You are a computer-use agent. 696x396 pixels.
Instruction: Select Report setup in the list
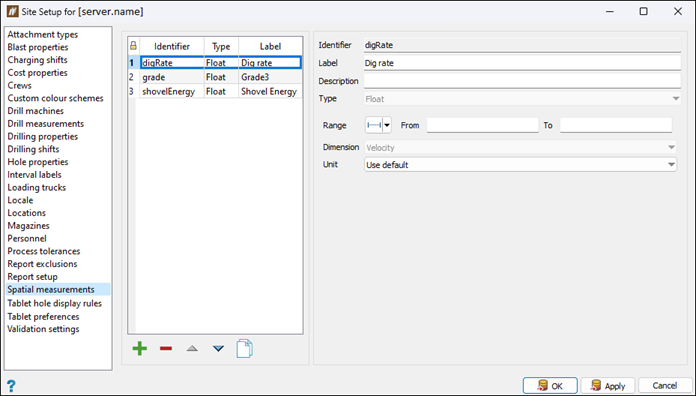pos(32,277)
